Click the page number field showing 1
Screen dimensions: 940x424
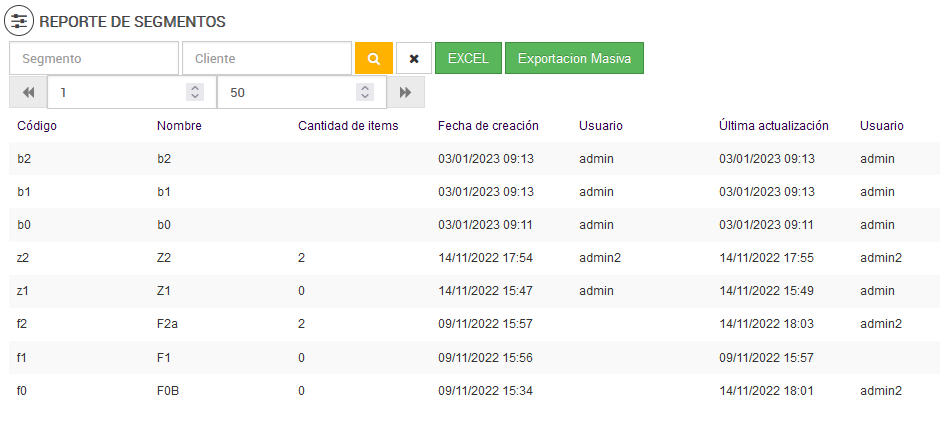[115, 92]
